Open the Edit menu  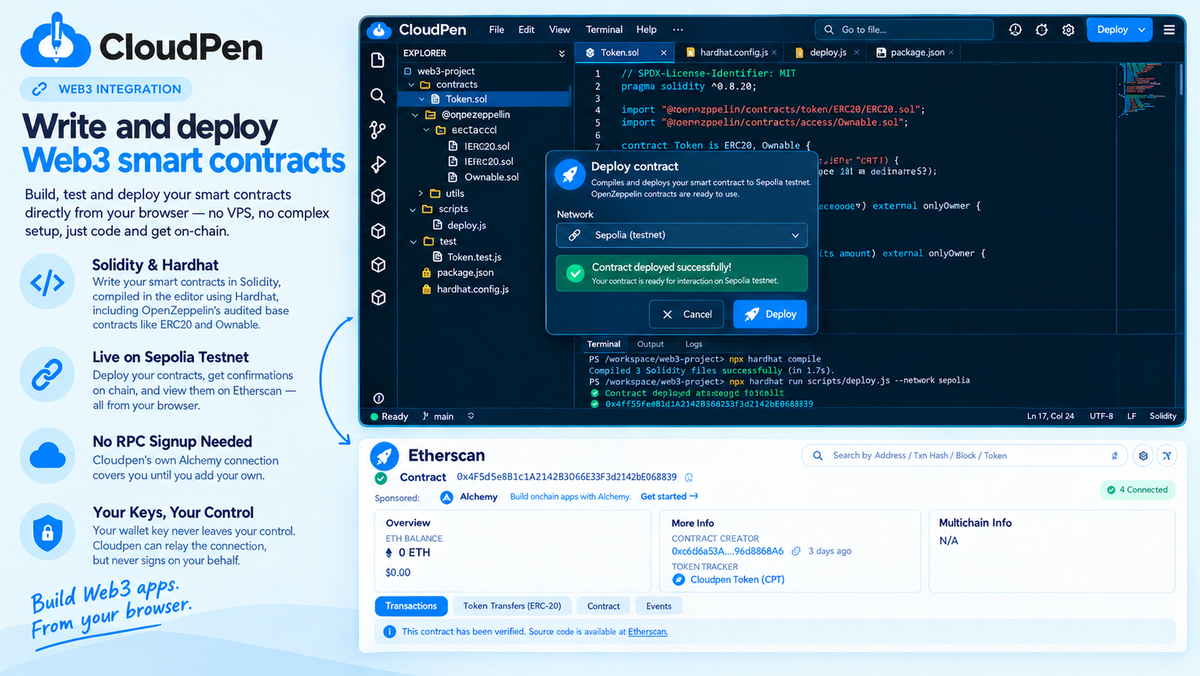(526, 30)
